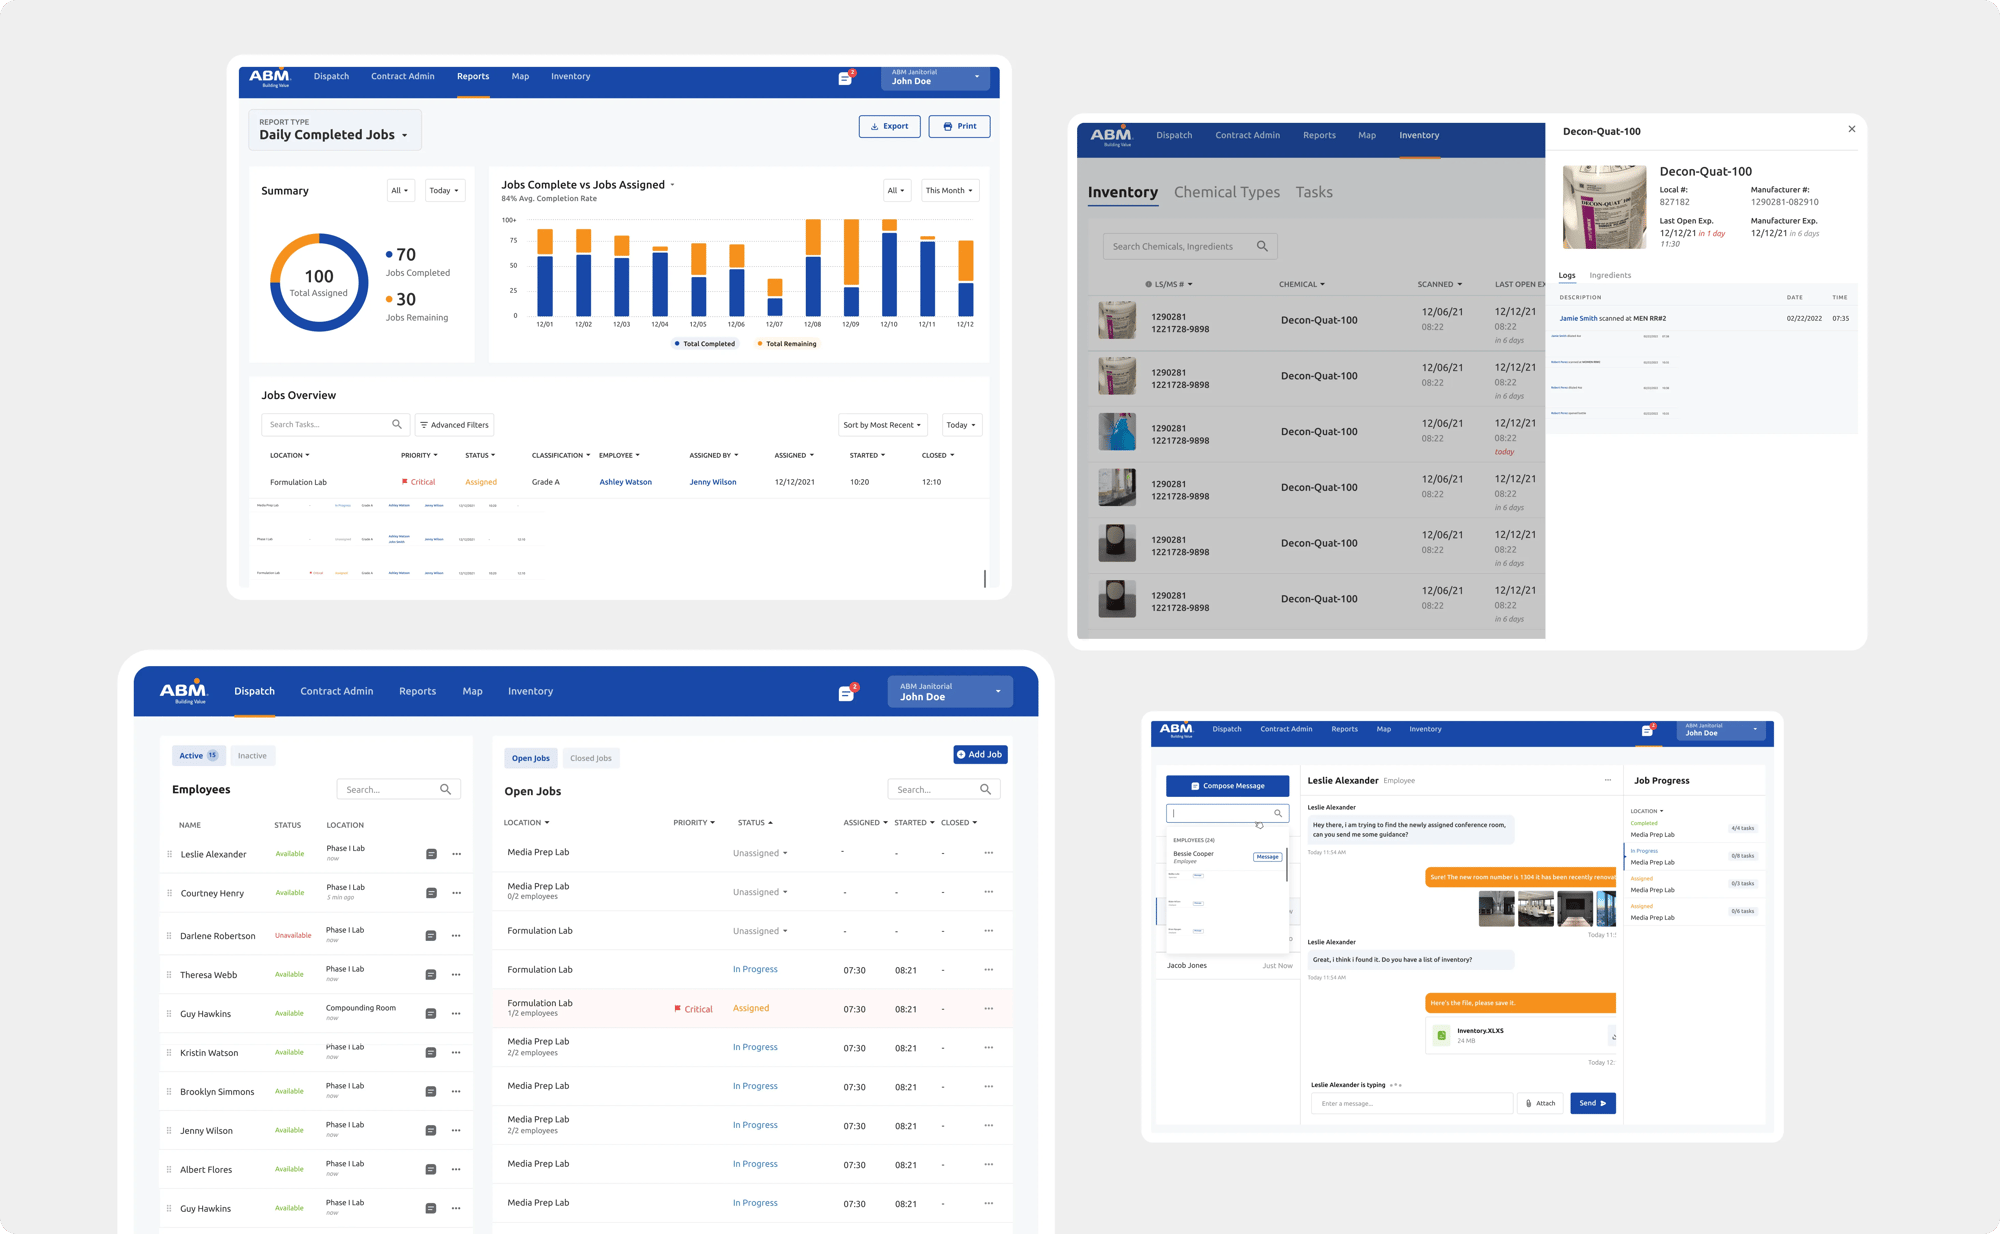
Task: Click info icon next to LS/MS # header
Action: tap(1148, 284)
